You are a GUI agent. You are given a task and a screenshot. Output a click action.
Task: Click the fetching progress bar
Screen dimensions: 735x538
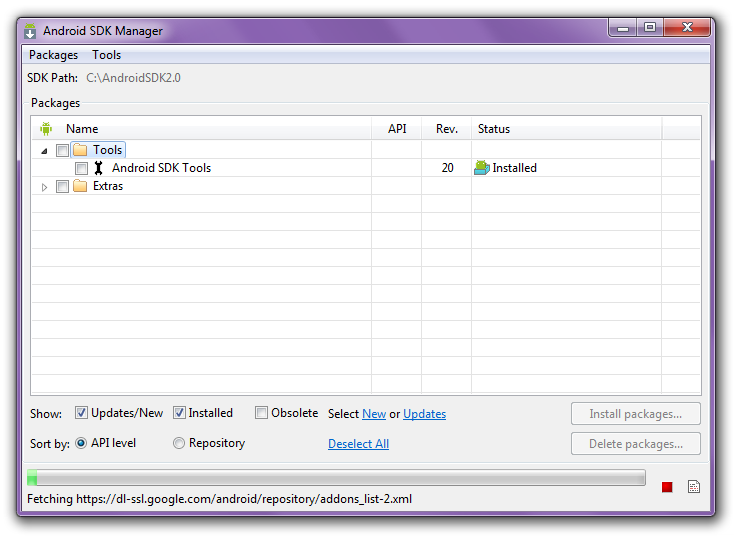click(x=336, y=478)
